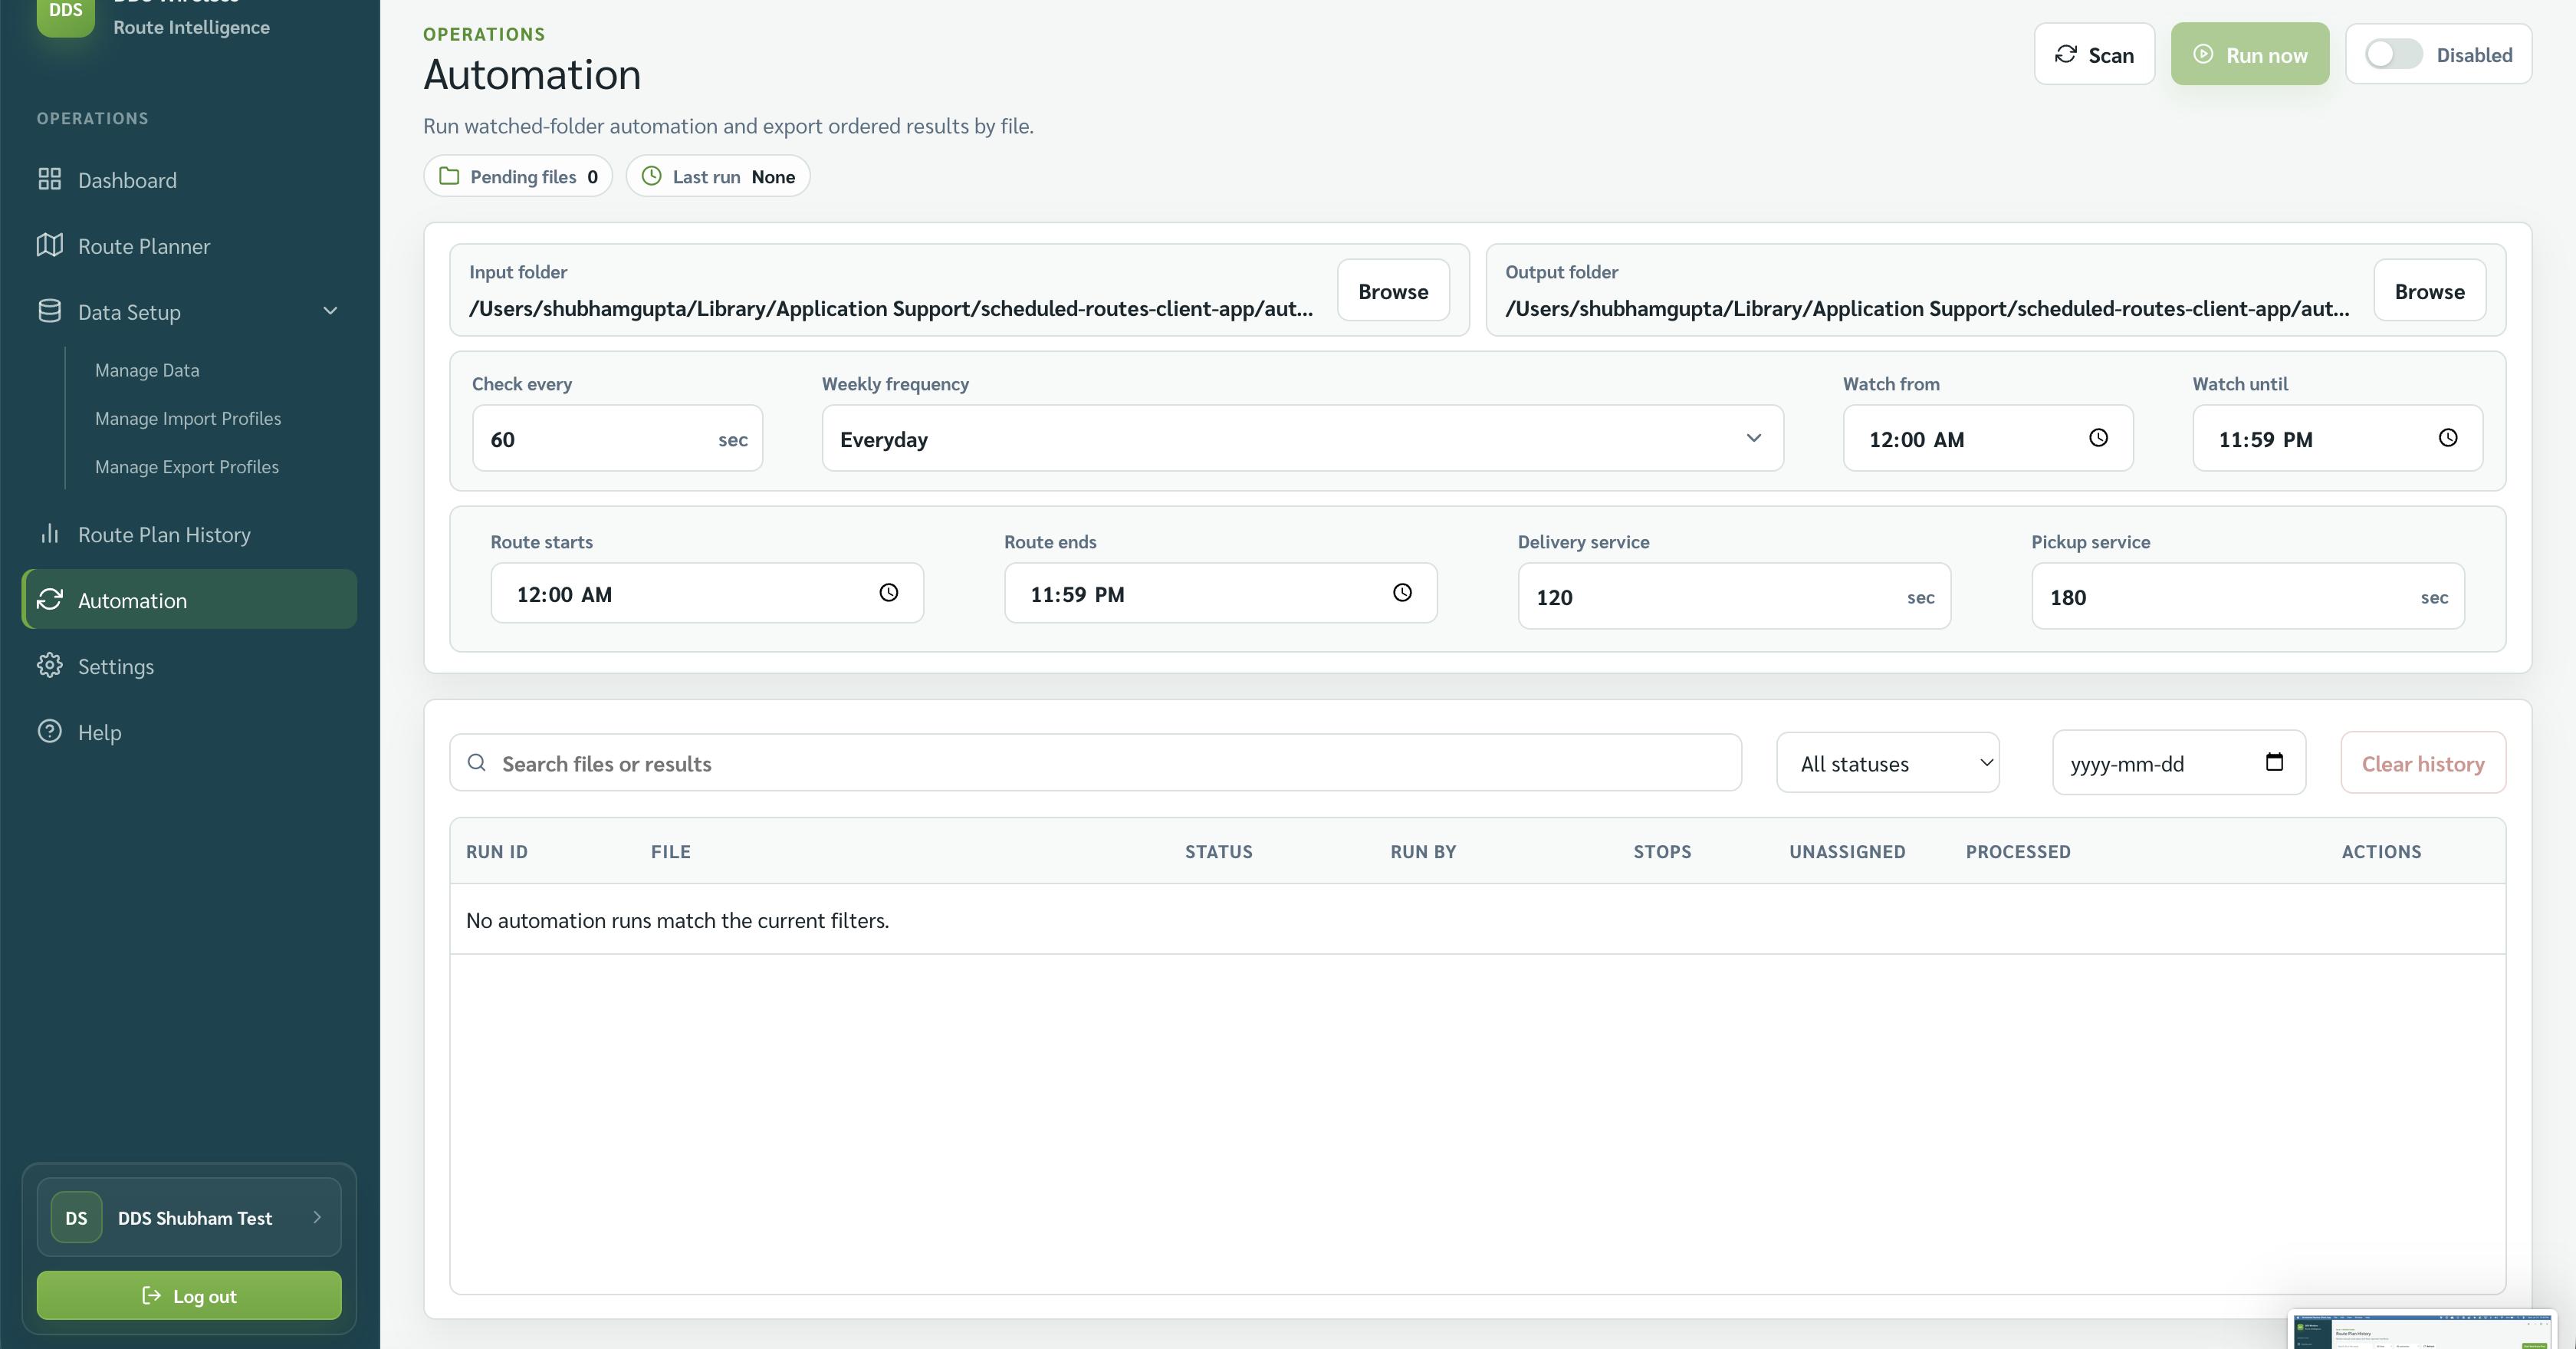
Task: Browse for the Input folder
Action: (1393, 291)
